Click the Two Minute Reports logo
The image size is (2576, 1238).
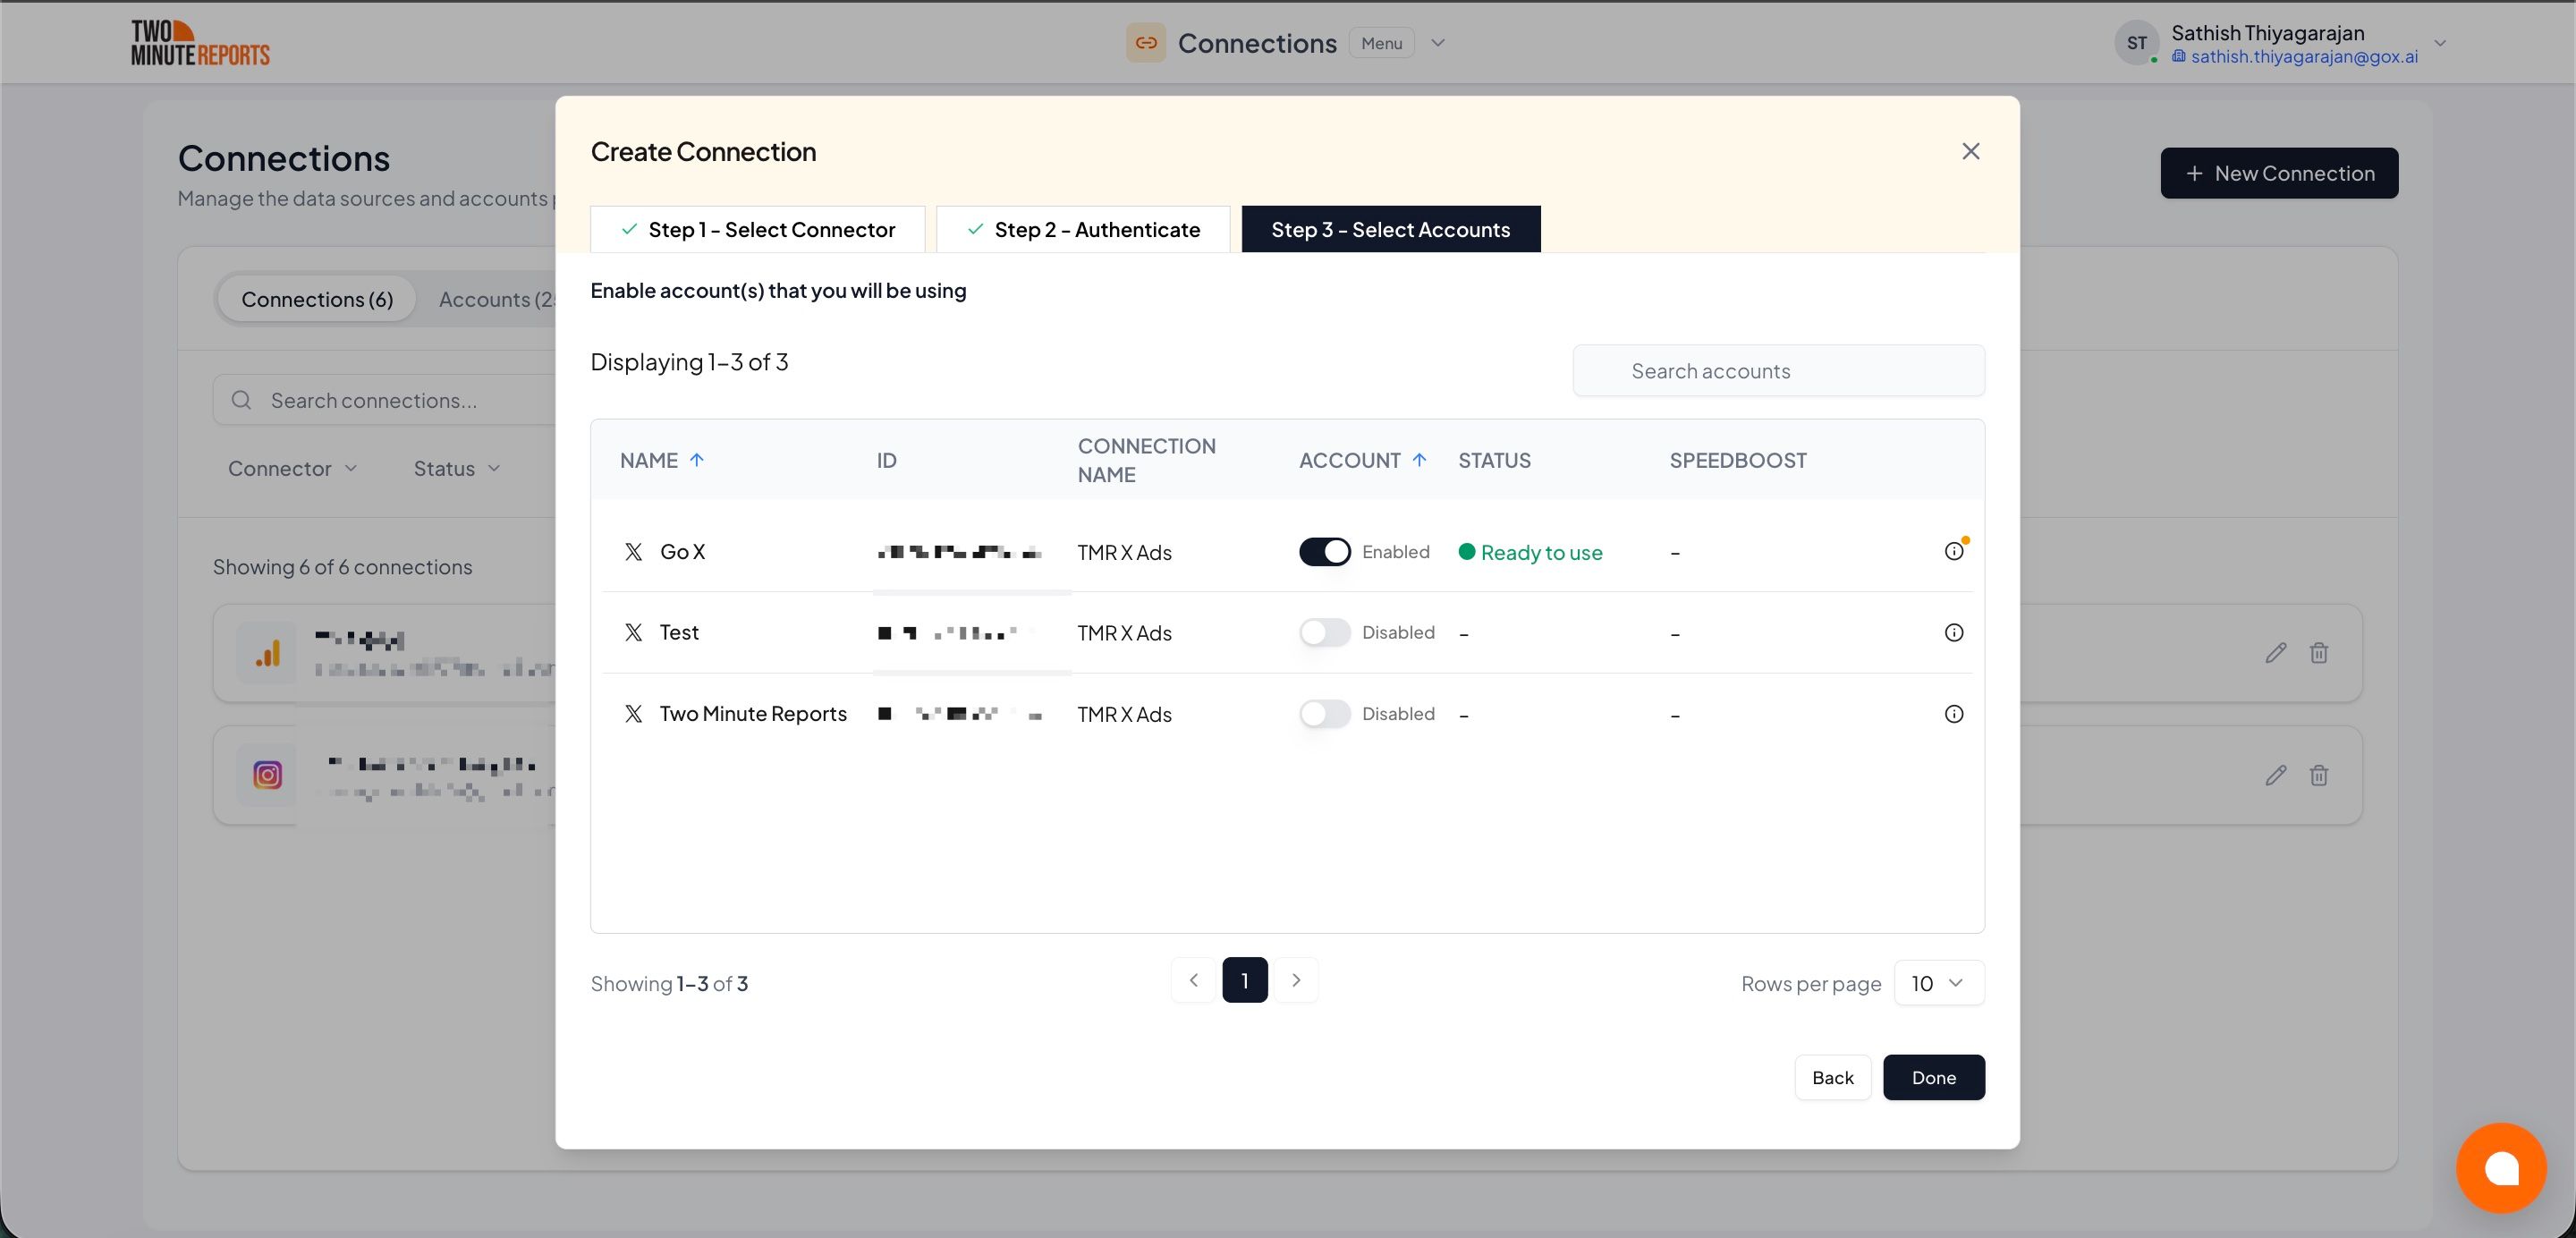pos(200,43)
